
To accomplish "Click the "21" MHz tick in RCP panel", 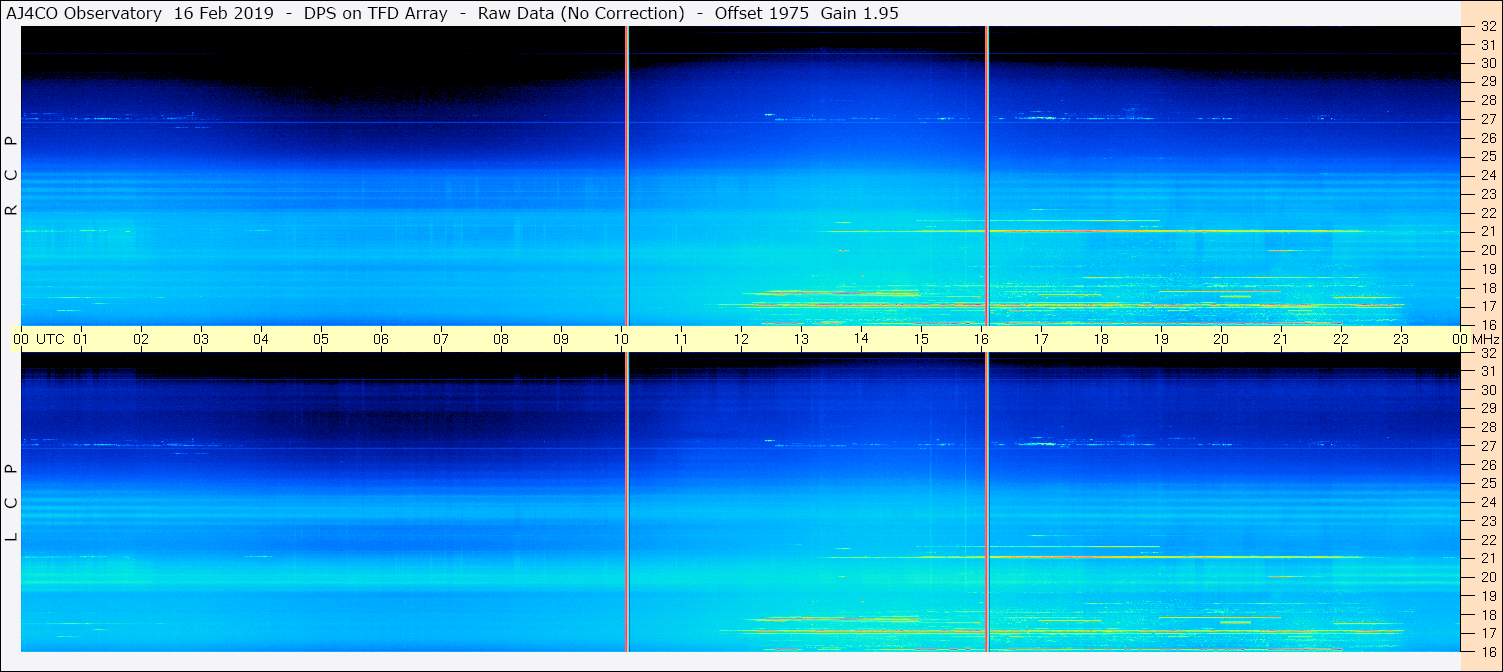I will [x=1486, y=231].
